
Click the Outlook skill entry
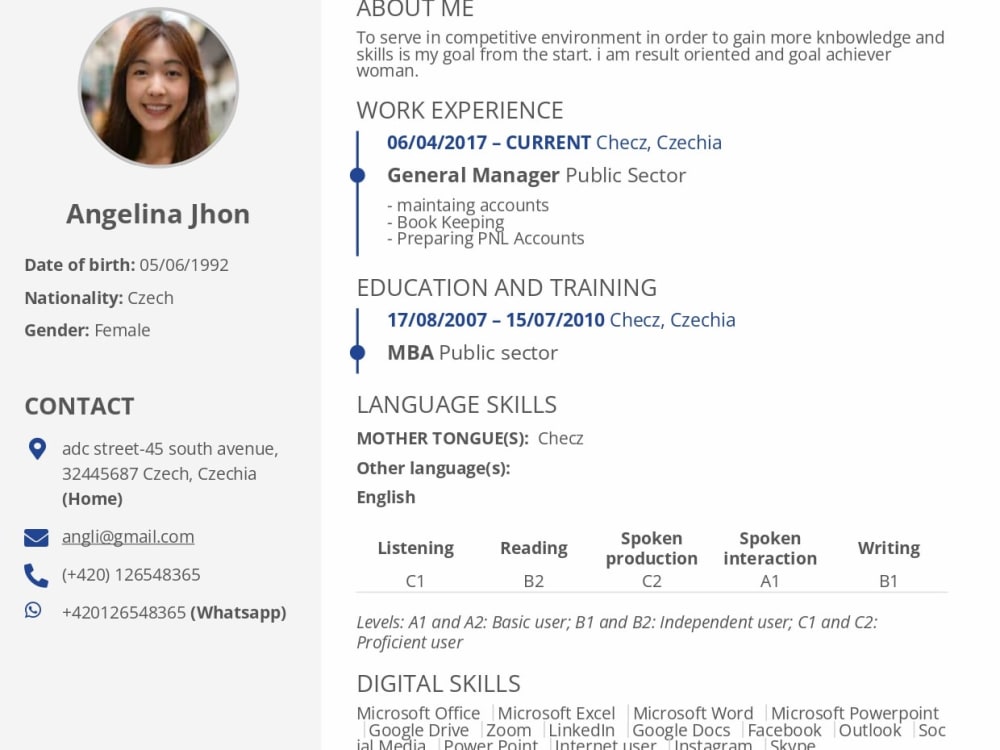[870, 730]
